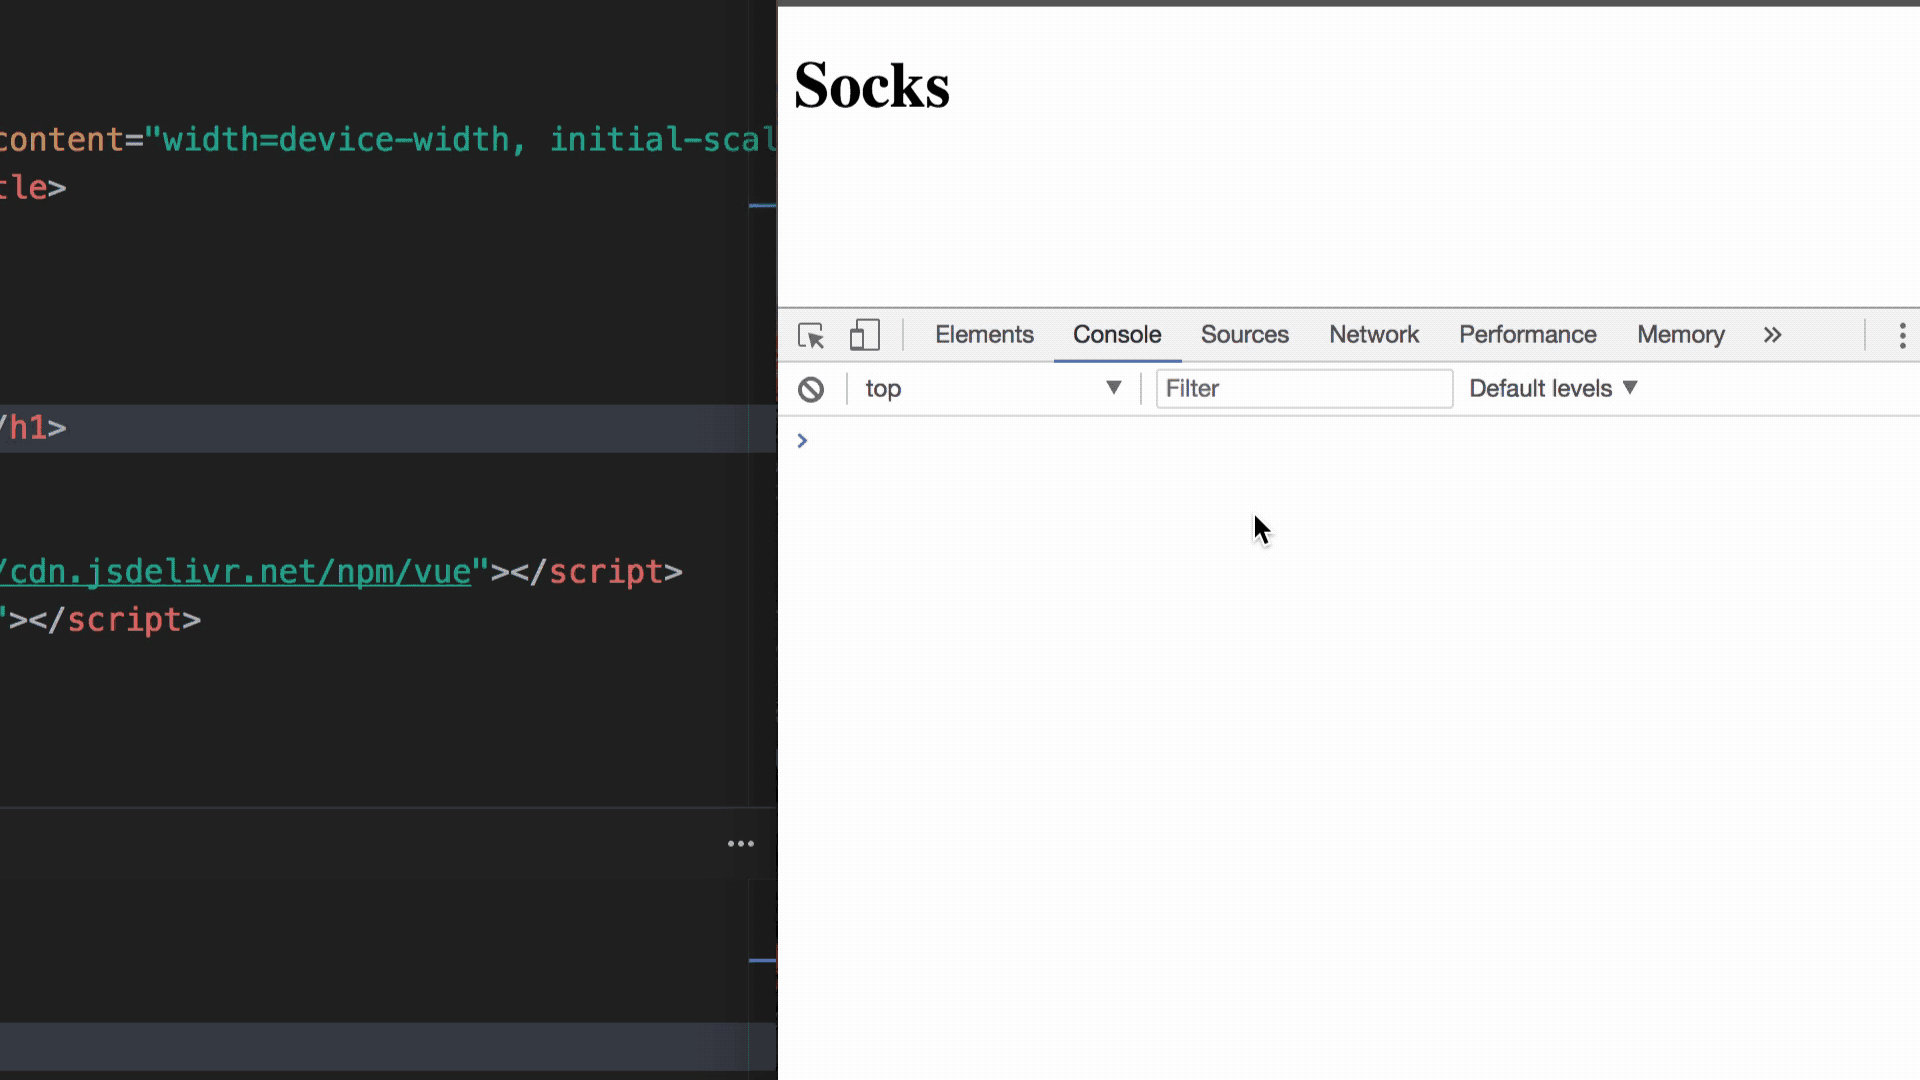Click the Performance tab in DevTools
Screen dimensions: 1920x1080
(1527, 334)
